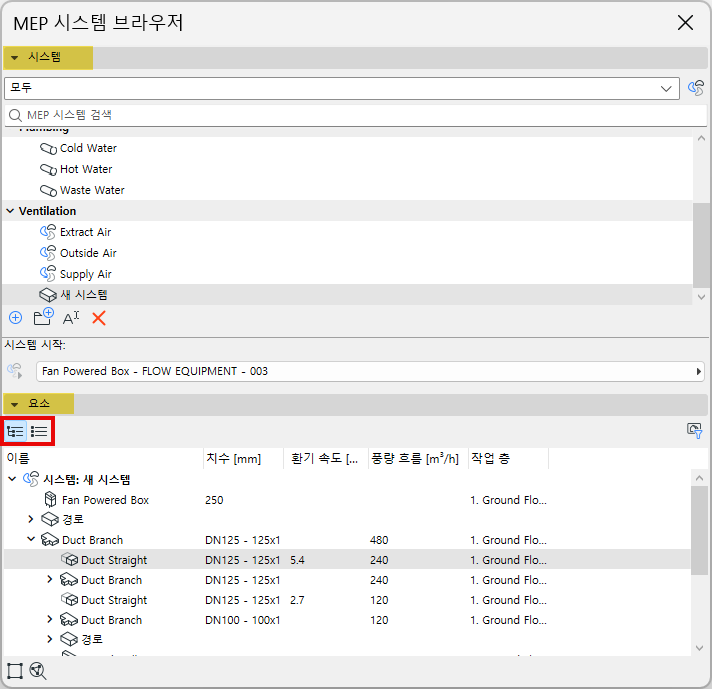
Task: Click the rename system text icon
Action: [71, 317]
